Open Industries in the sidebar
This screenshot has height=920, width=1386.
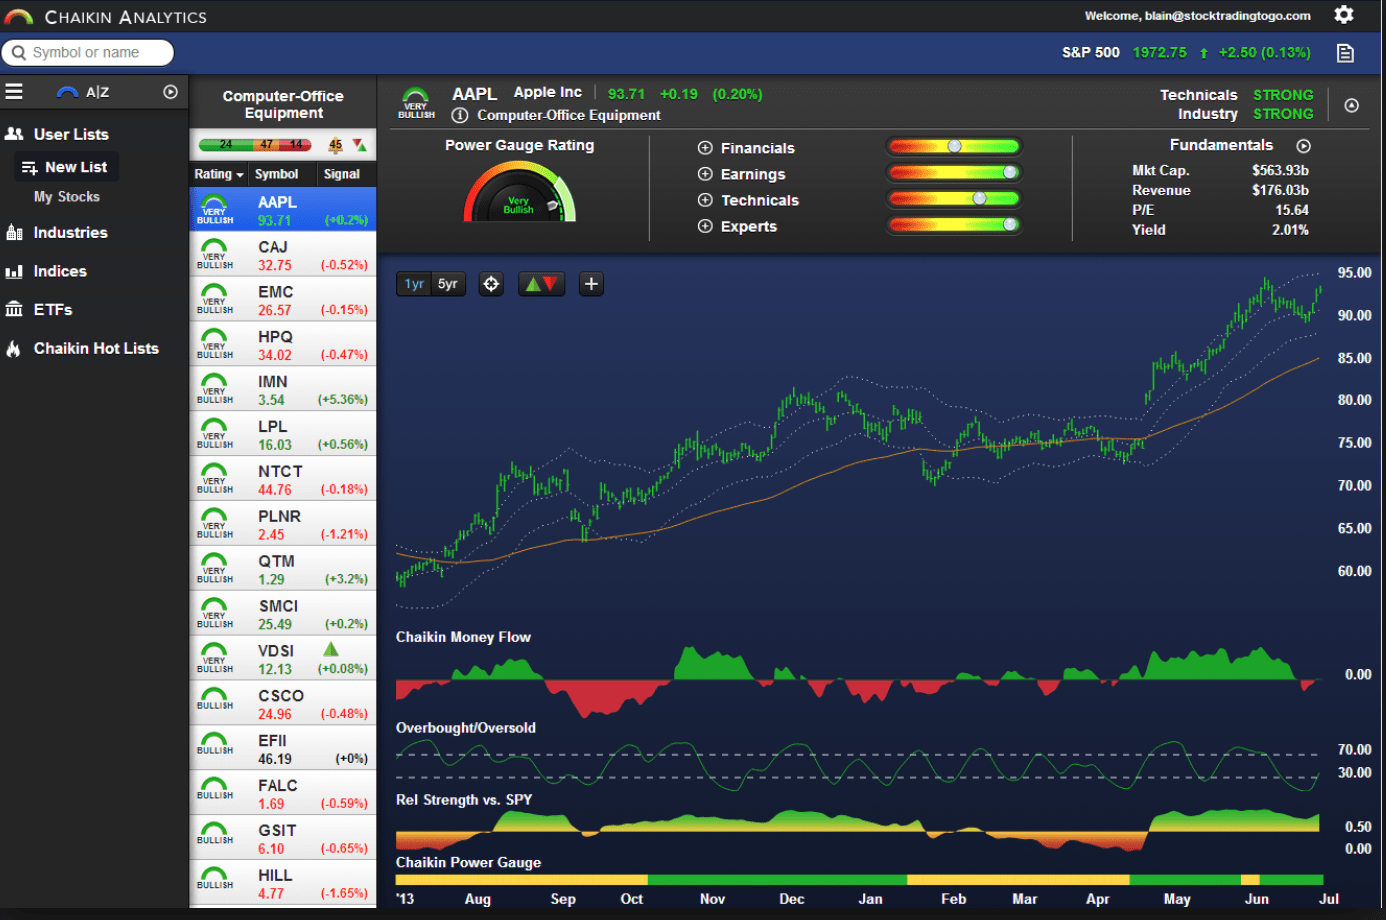pos(70,233)
